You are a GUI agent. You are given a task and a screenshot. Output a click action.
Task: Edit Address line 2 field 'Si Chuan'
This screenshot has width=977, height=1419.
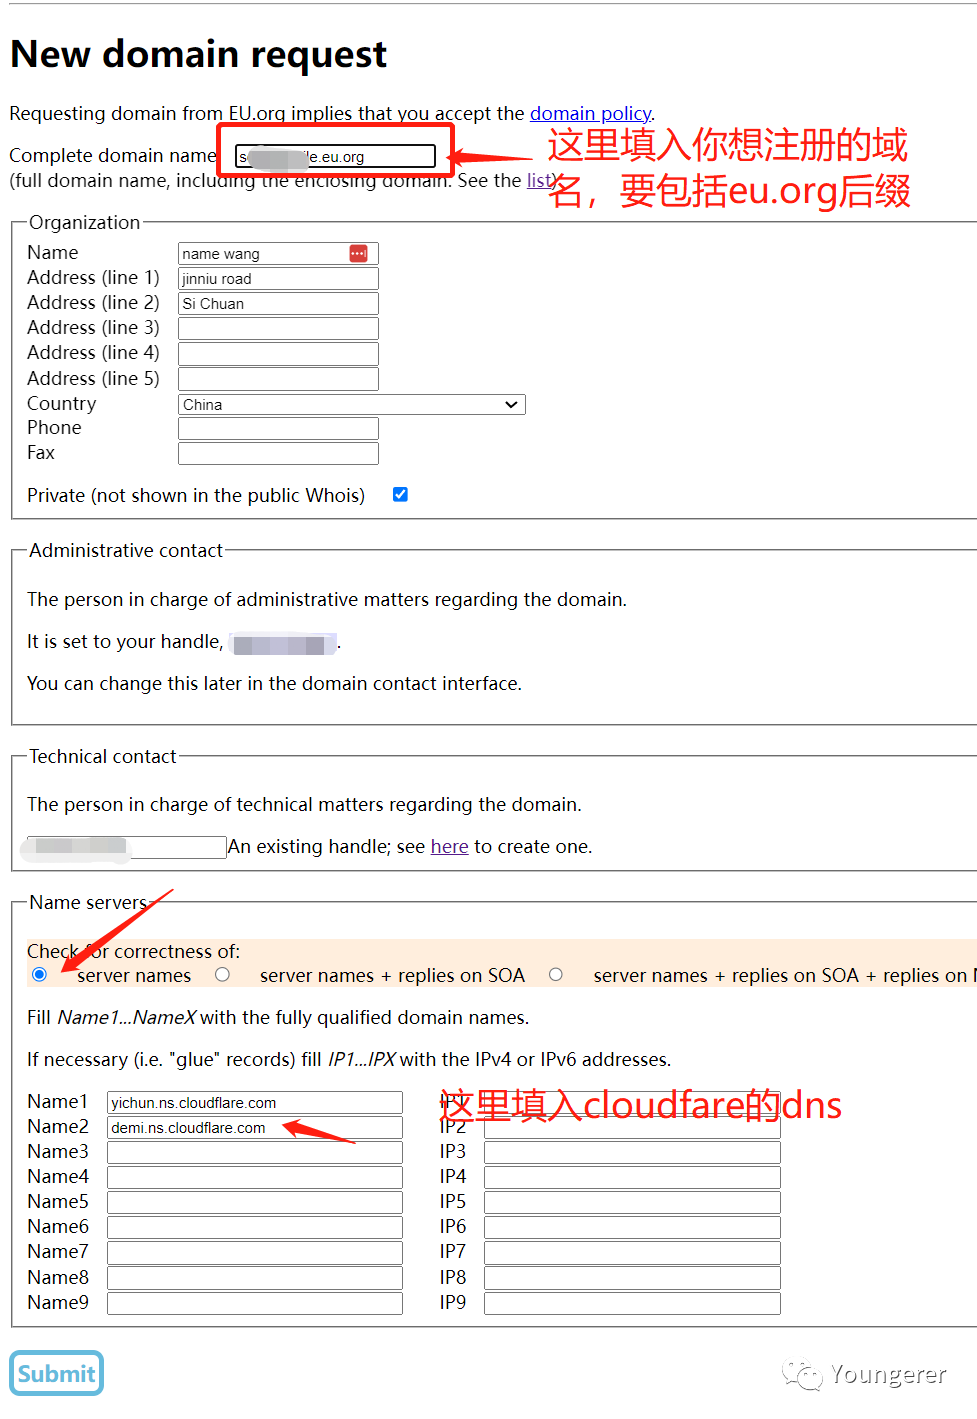pos(278,304)
